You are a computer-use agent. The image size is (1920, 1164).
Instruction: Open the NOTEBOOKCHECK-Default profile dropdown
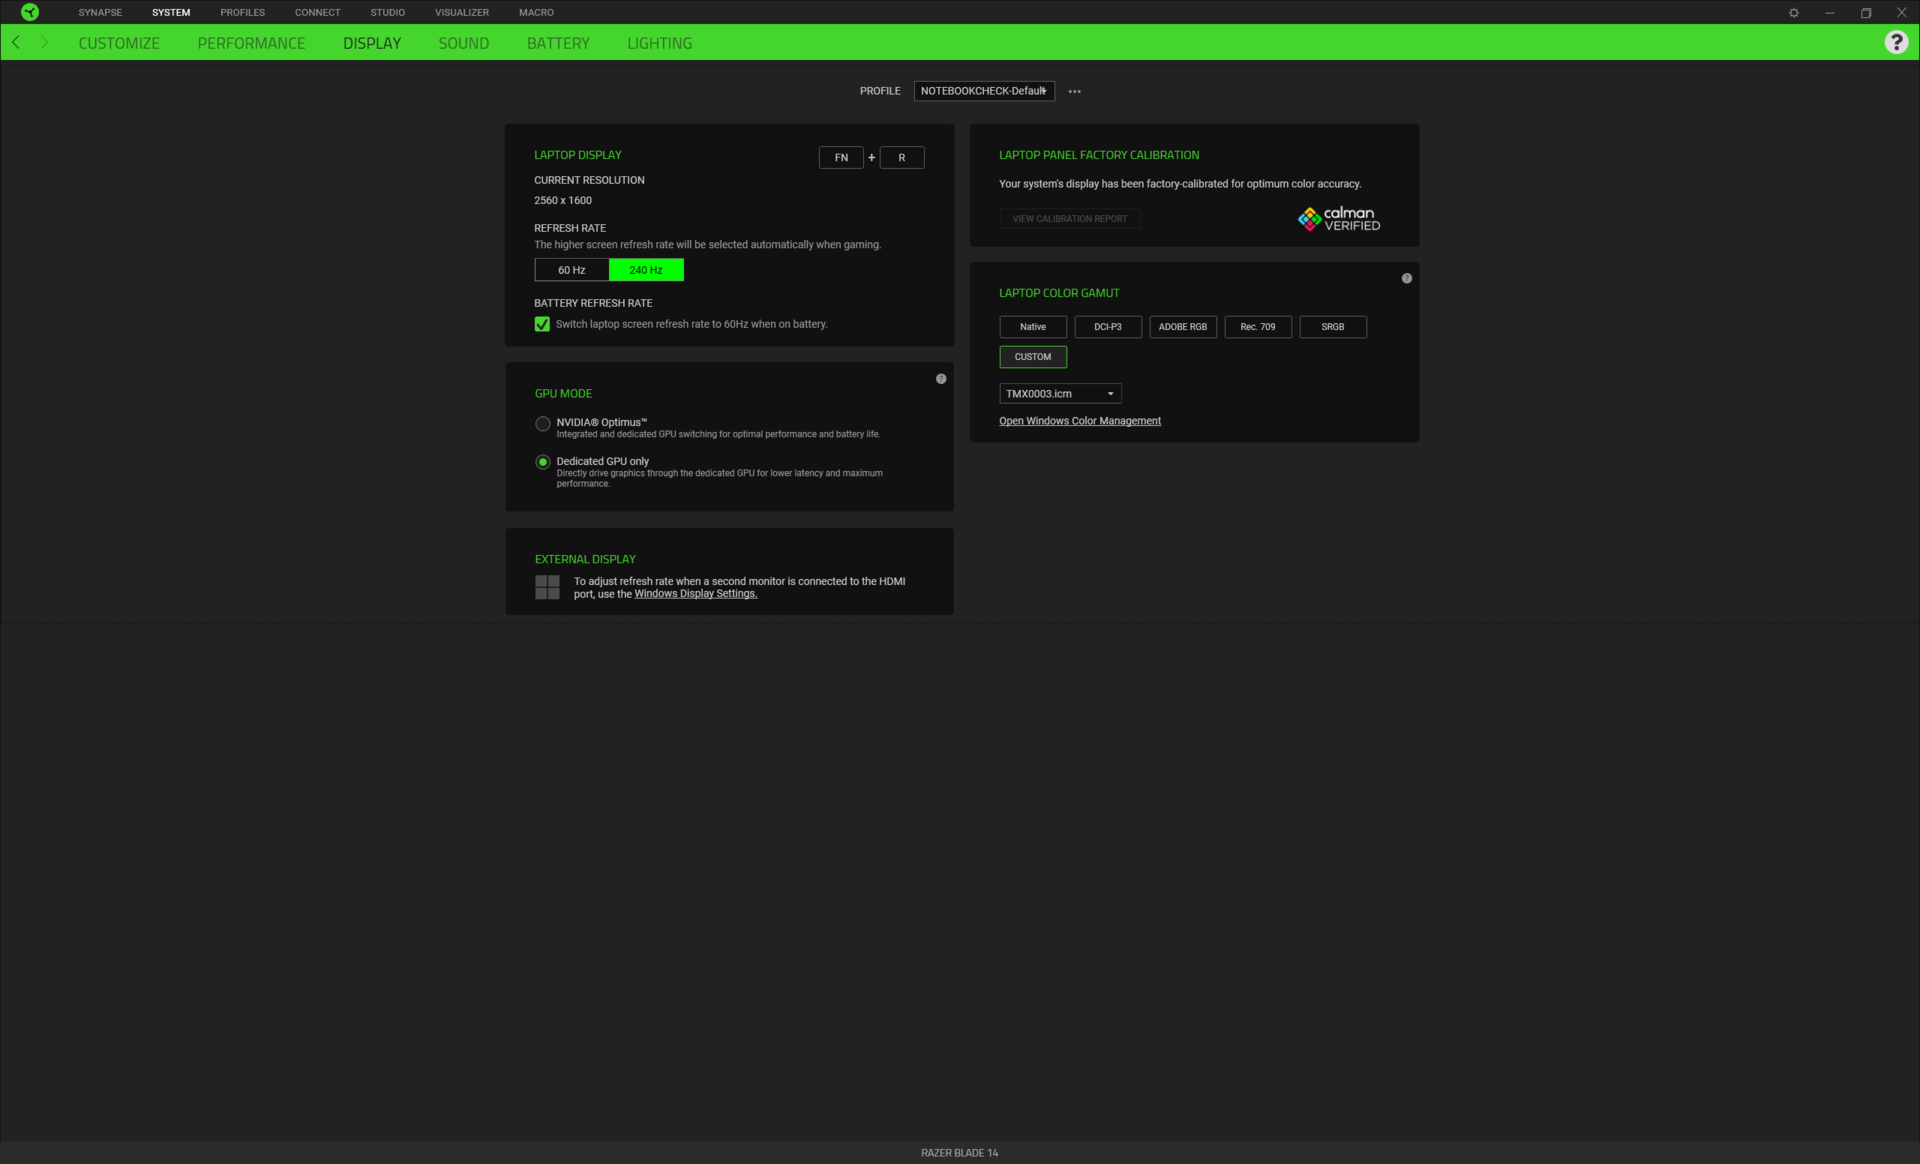pyautogui.click(x=984, y=91)
